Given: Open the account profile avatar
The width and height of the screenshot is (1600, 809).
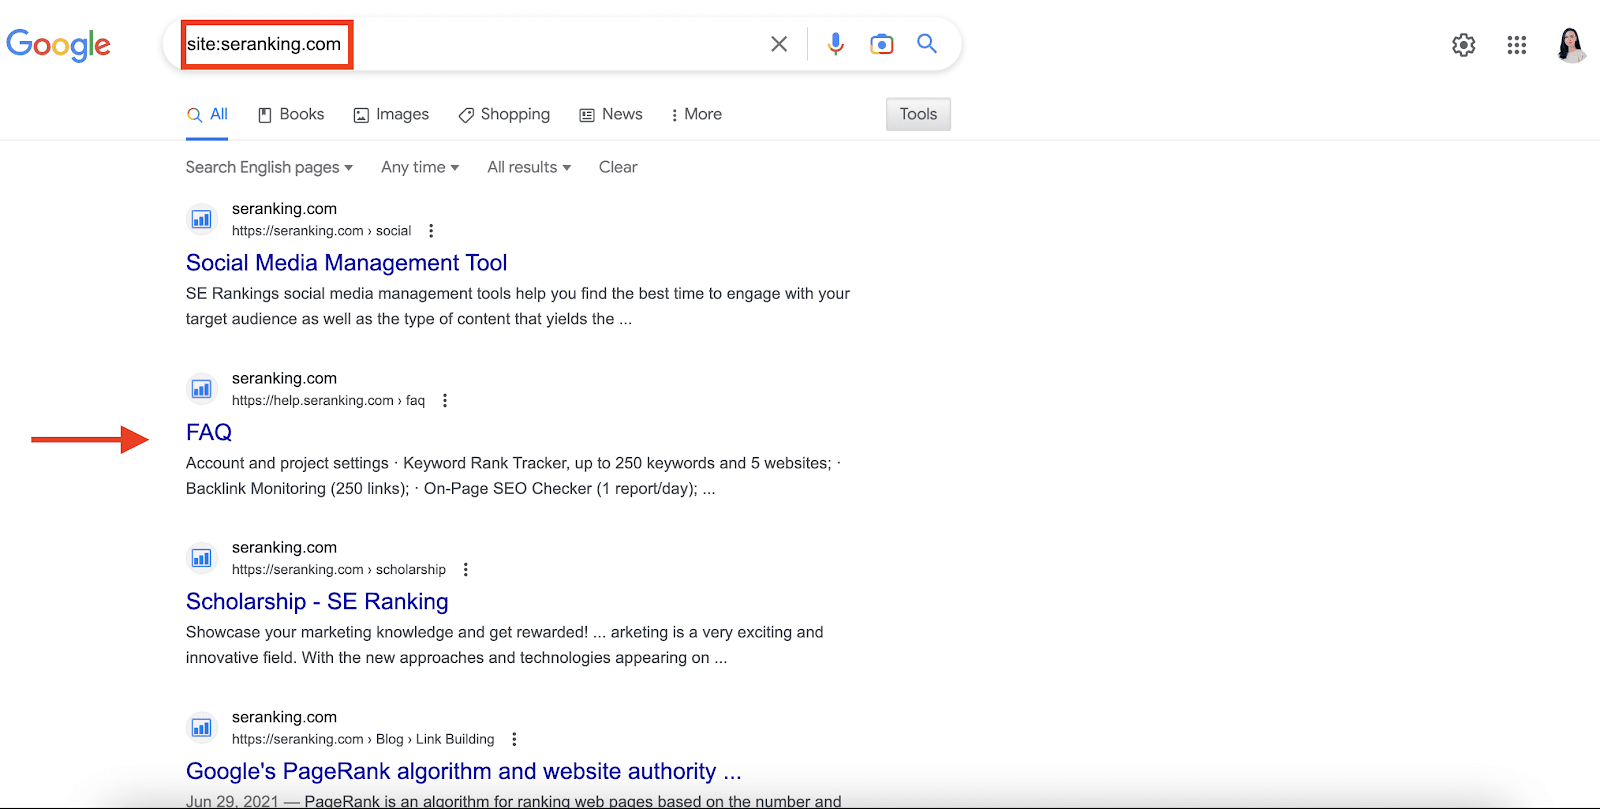Looking at the screenshot, I should pyautogui.click(x=1572, y=45).
